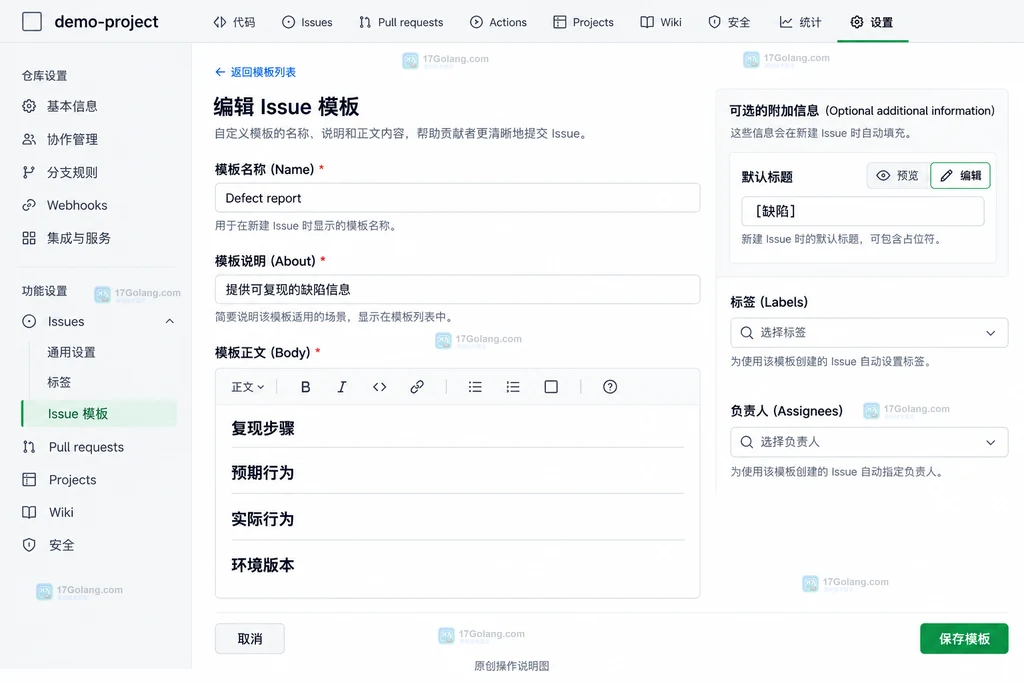Open the Actions tab
Viewport: 1024px width, 683px height.
coord(498,22)
